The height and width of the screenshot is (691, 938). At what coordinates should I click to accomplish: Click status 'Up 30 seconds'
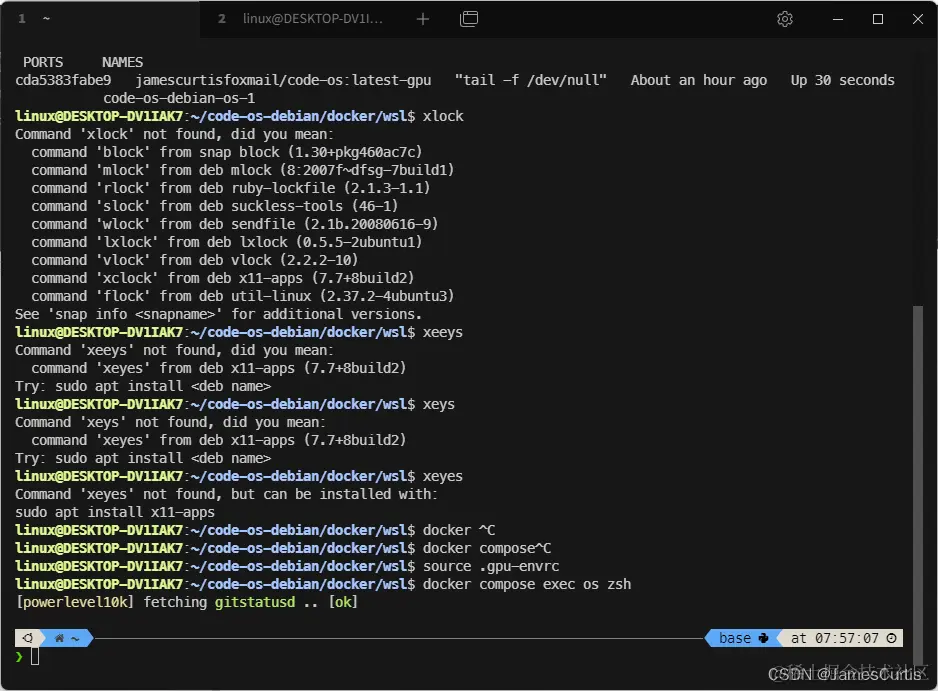(842, 80)
